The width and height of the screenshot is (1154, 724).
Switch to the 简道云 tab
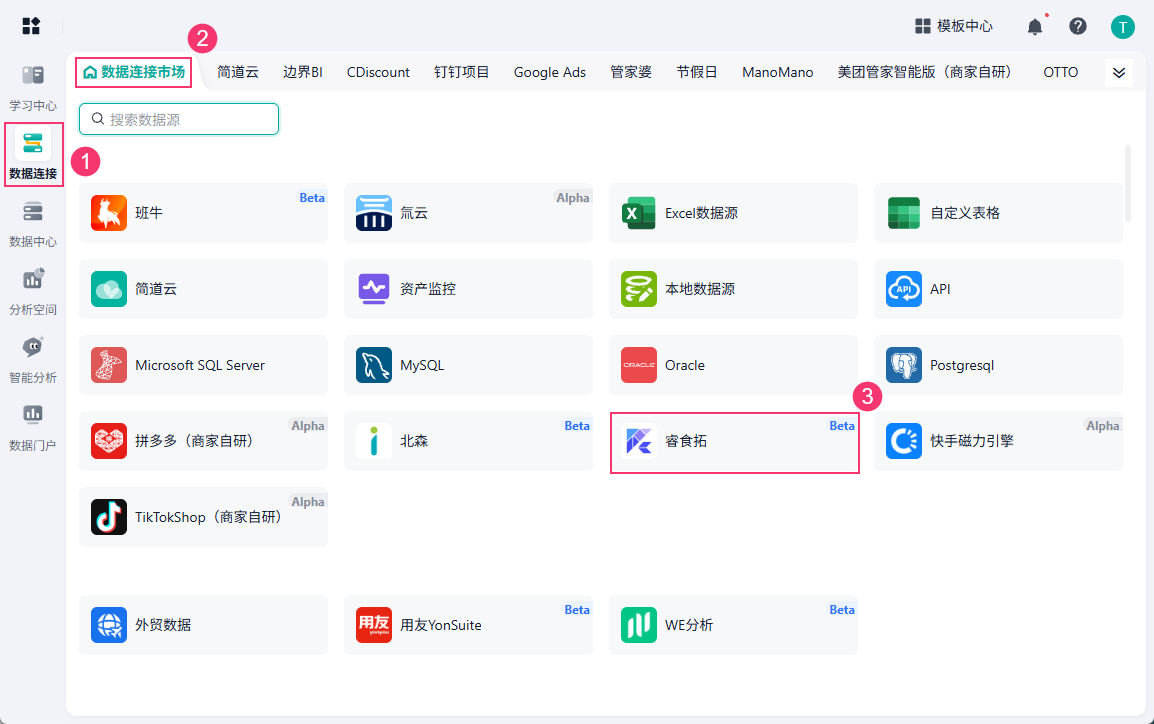click(238, 72)
